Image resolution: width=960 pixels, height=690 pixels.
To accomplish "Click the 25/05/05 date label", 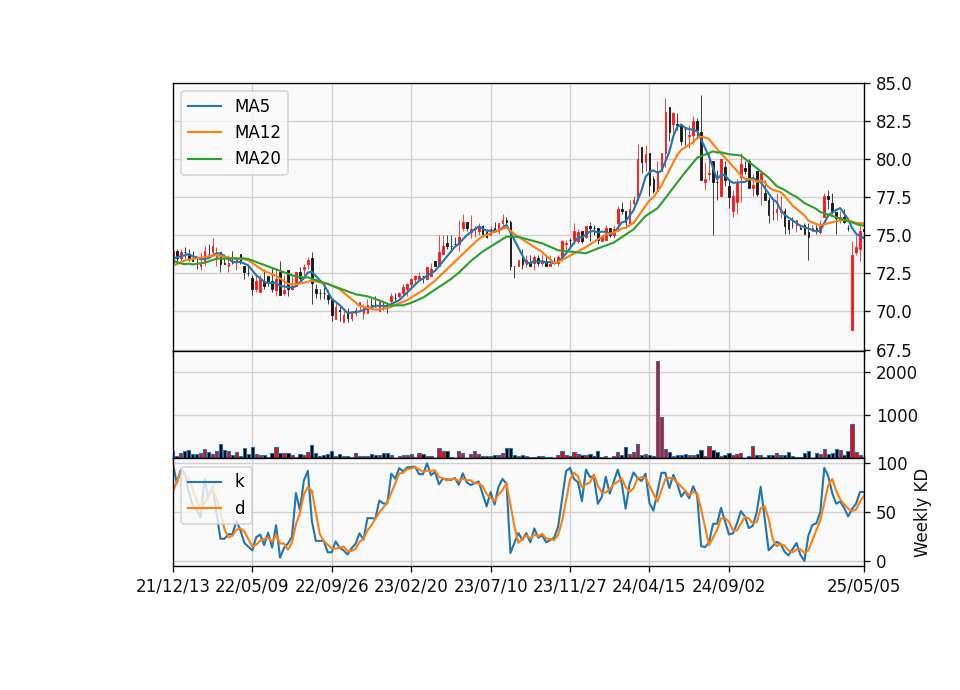I will coord(864,586).
